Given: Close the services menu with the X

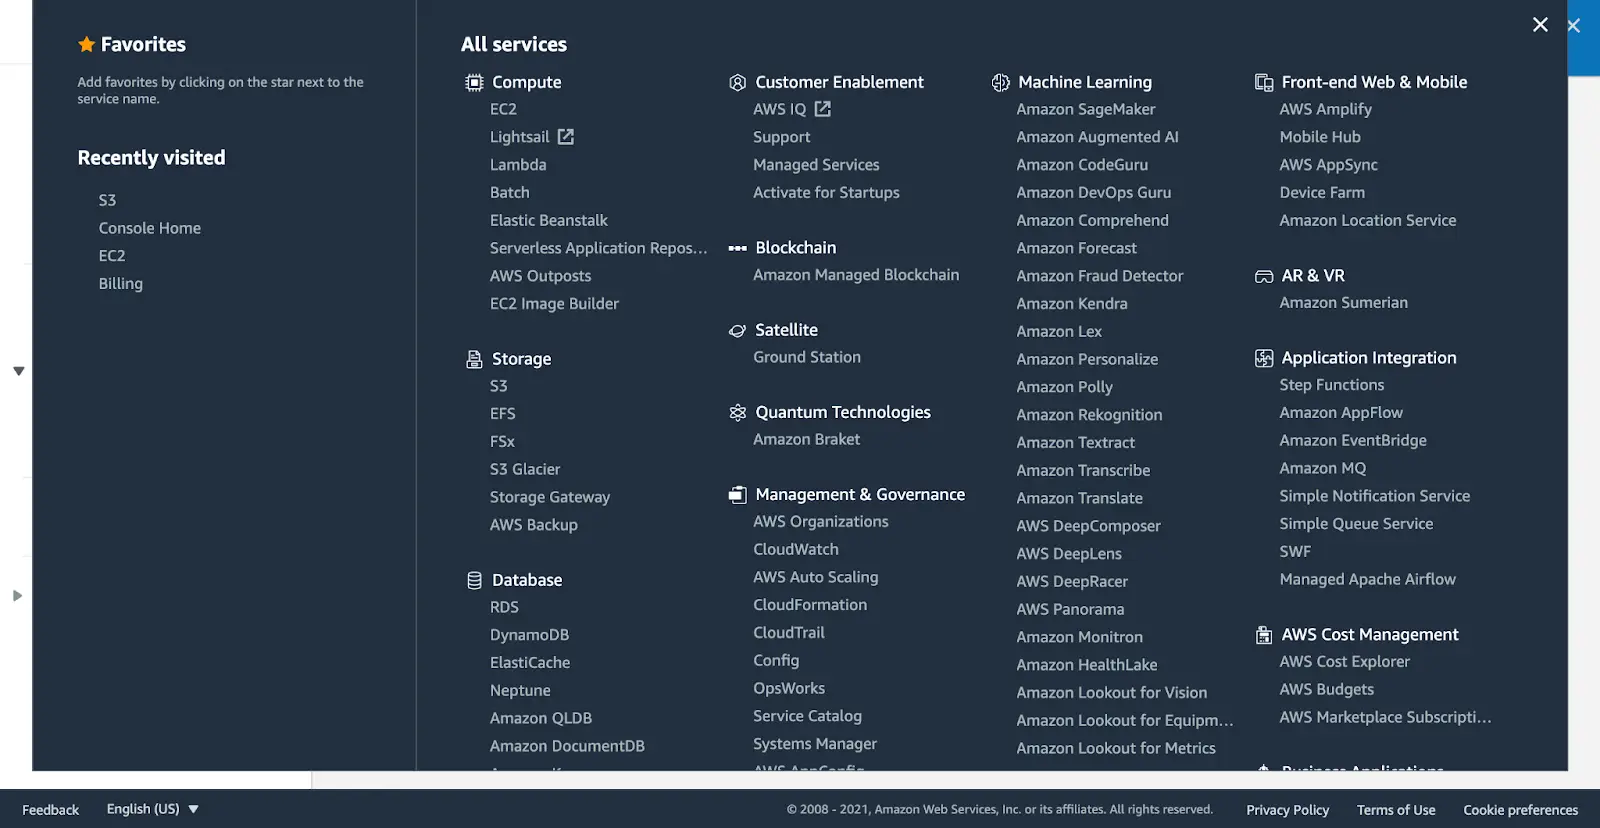Looking at the screenshot, I should pyautogui.click(x=1540, y=25).
